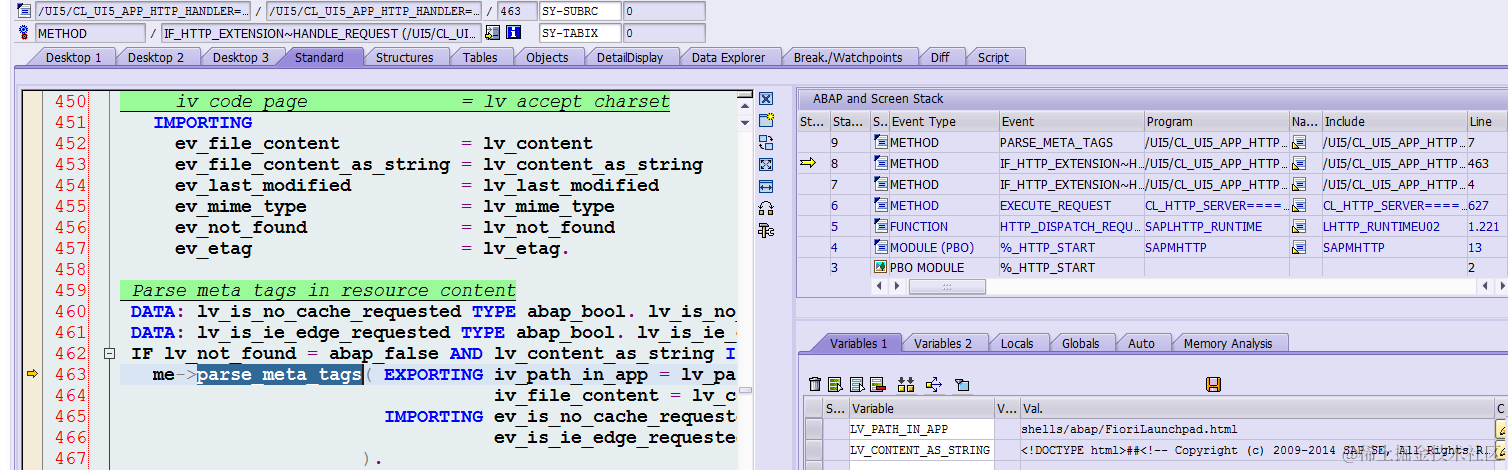The height and width of the screenshot is (470, 1508).
Task: Click the SY-TABIX field
Action: (580, 33)
